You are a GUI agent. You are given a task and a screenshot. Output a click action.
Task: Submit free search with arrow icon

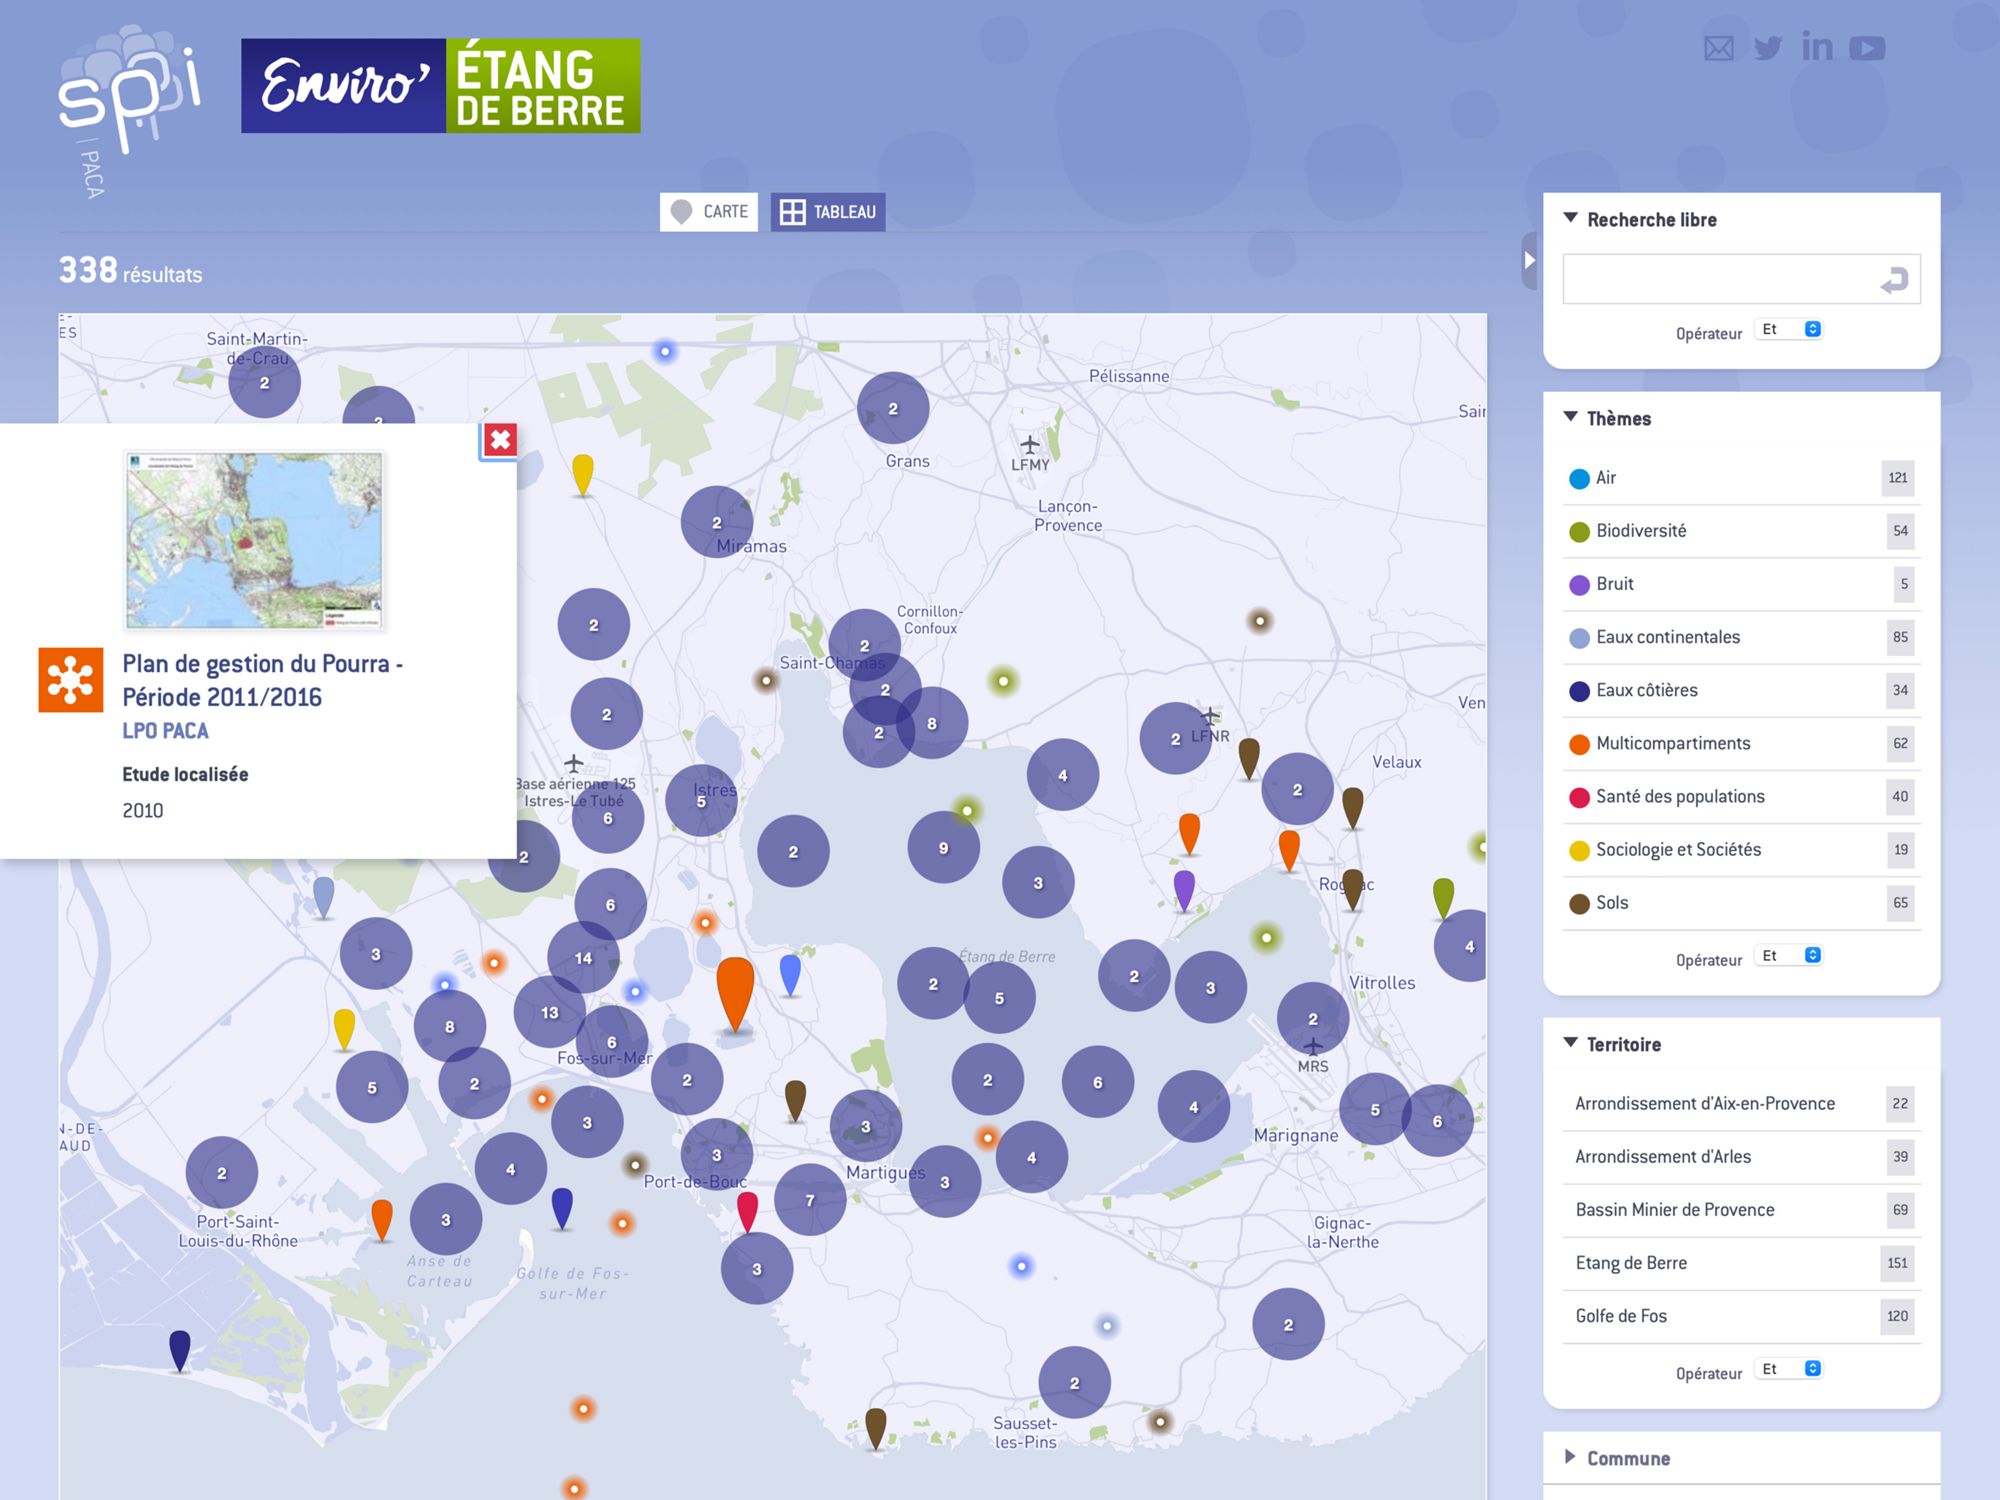tap(1894, 281)
